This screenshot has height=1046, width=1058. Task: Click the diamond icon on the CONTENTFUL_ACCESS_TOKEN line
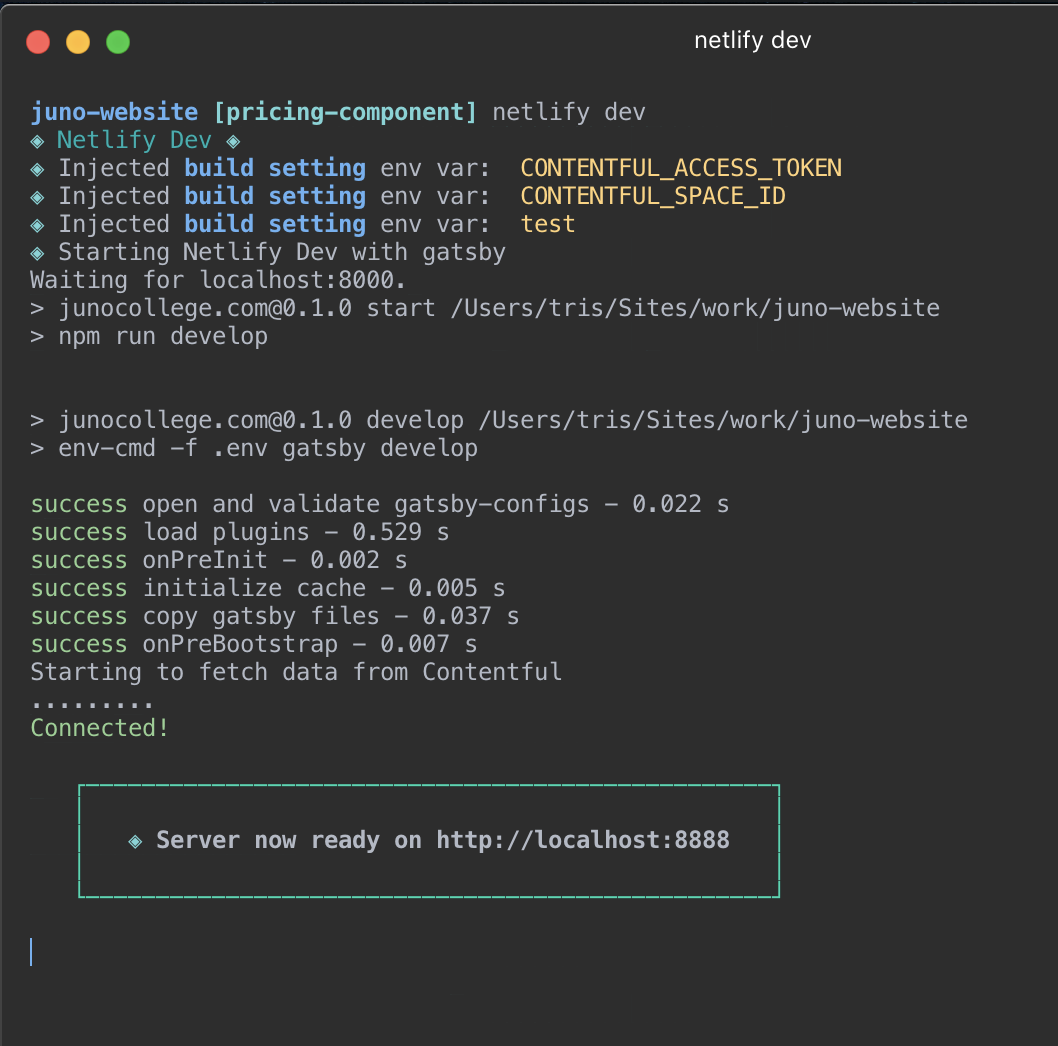click(x=38, y=169)
